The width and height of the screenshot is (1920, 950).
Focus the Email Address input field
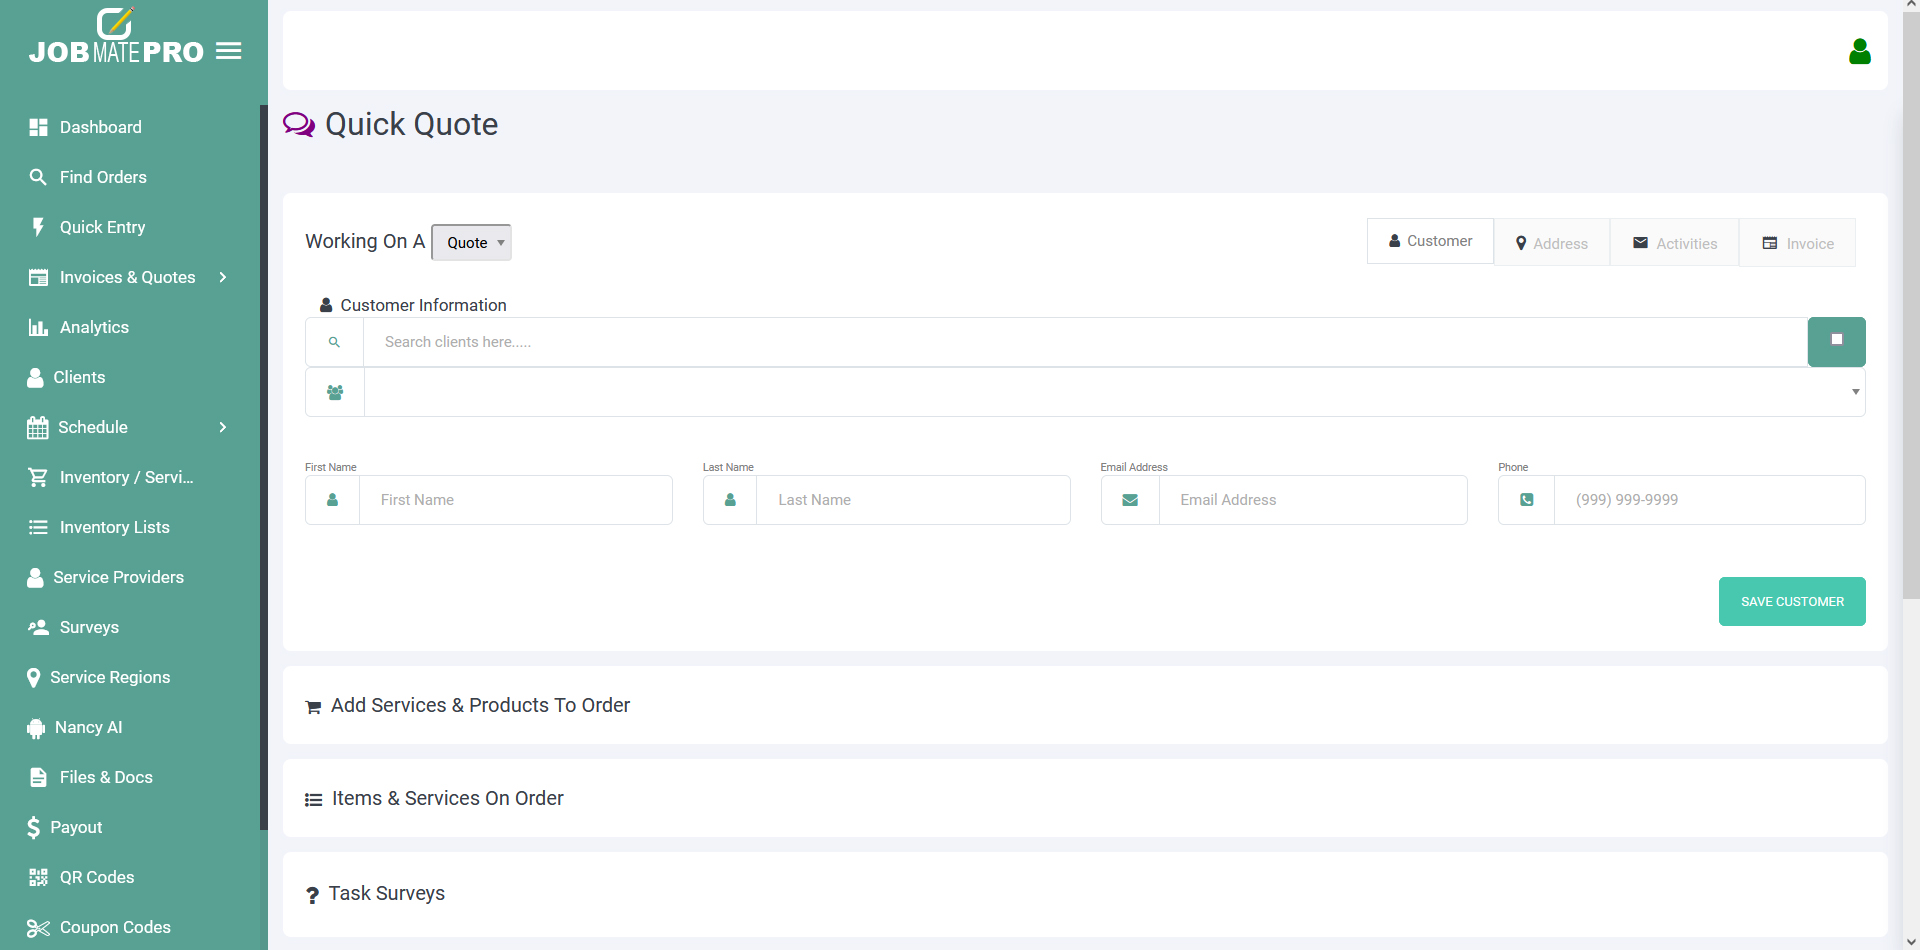coord(1312,500)
